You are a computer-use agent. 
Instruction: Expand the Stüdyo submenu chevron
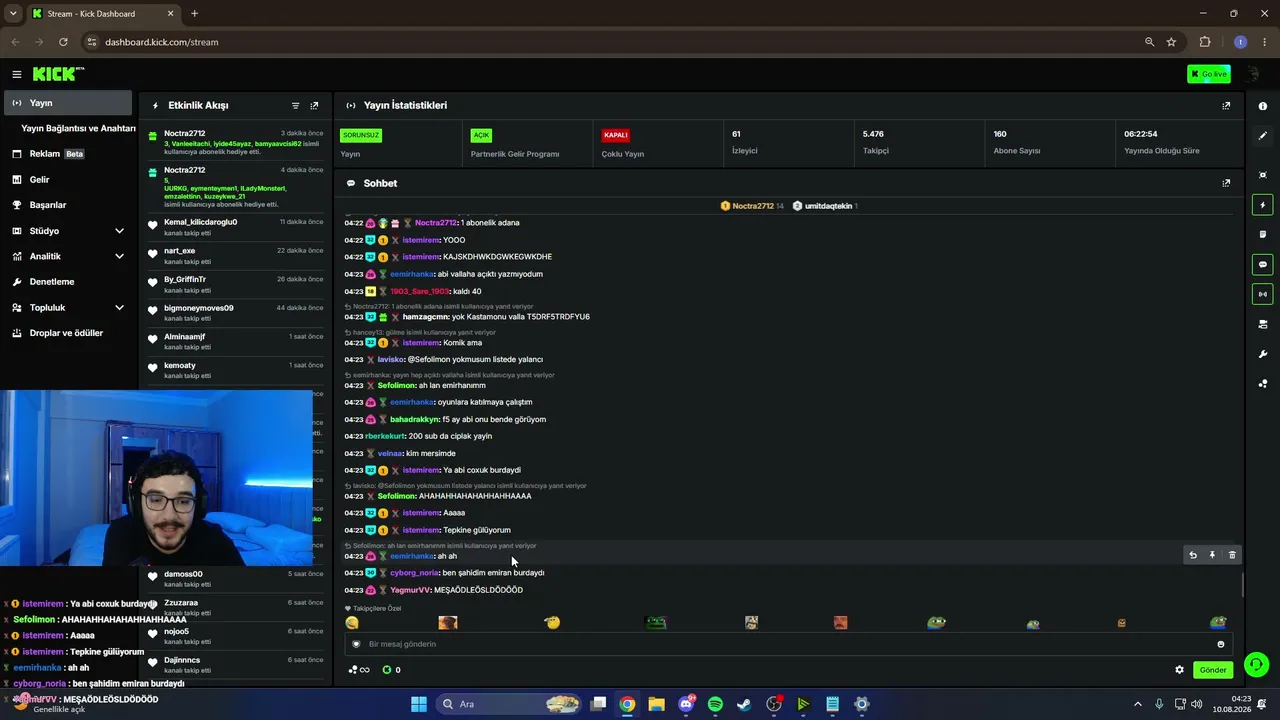119,231
